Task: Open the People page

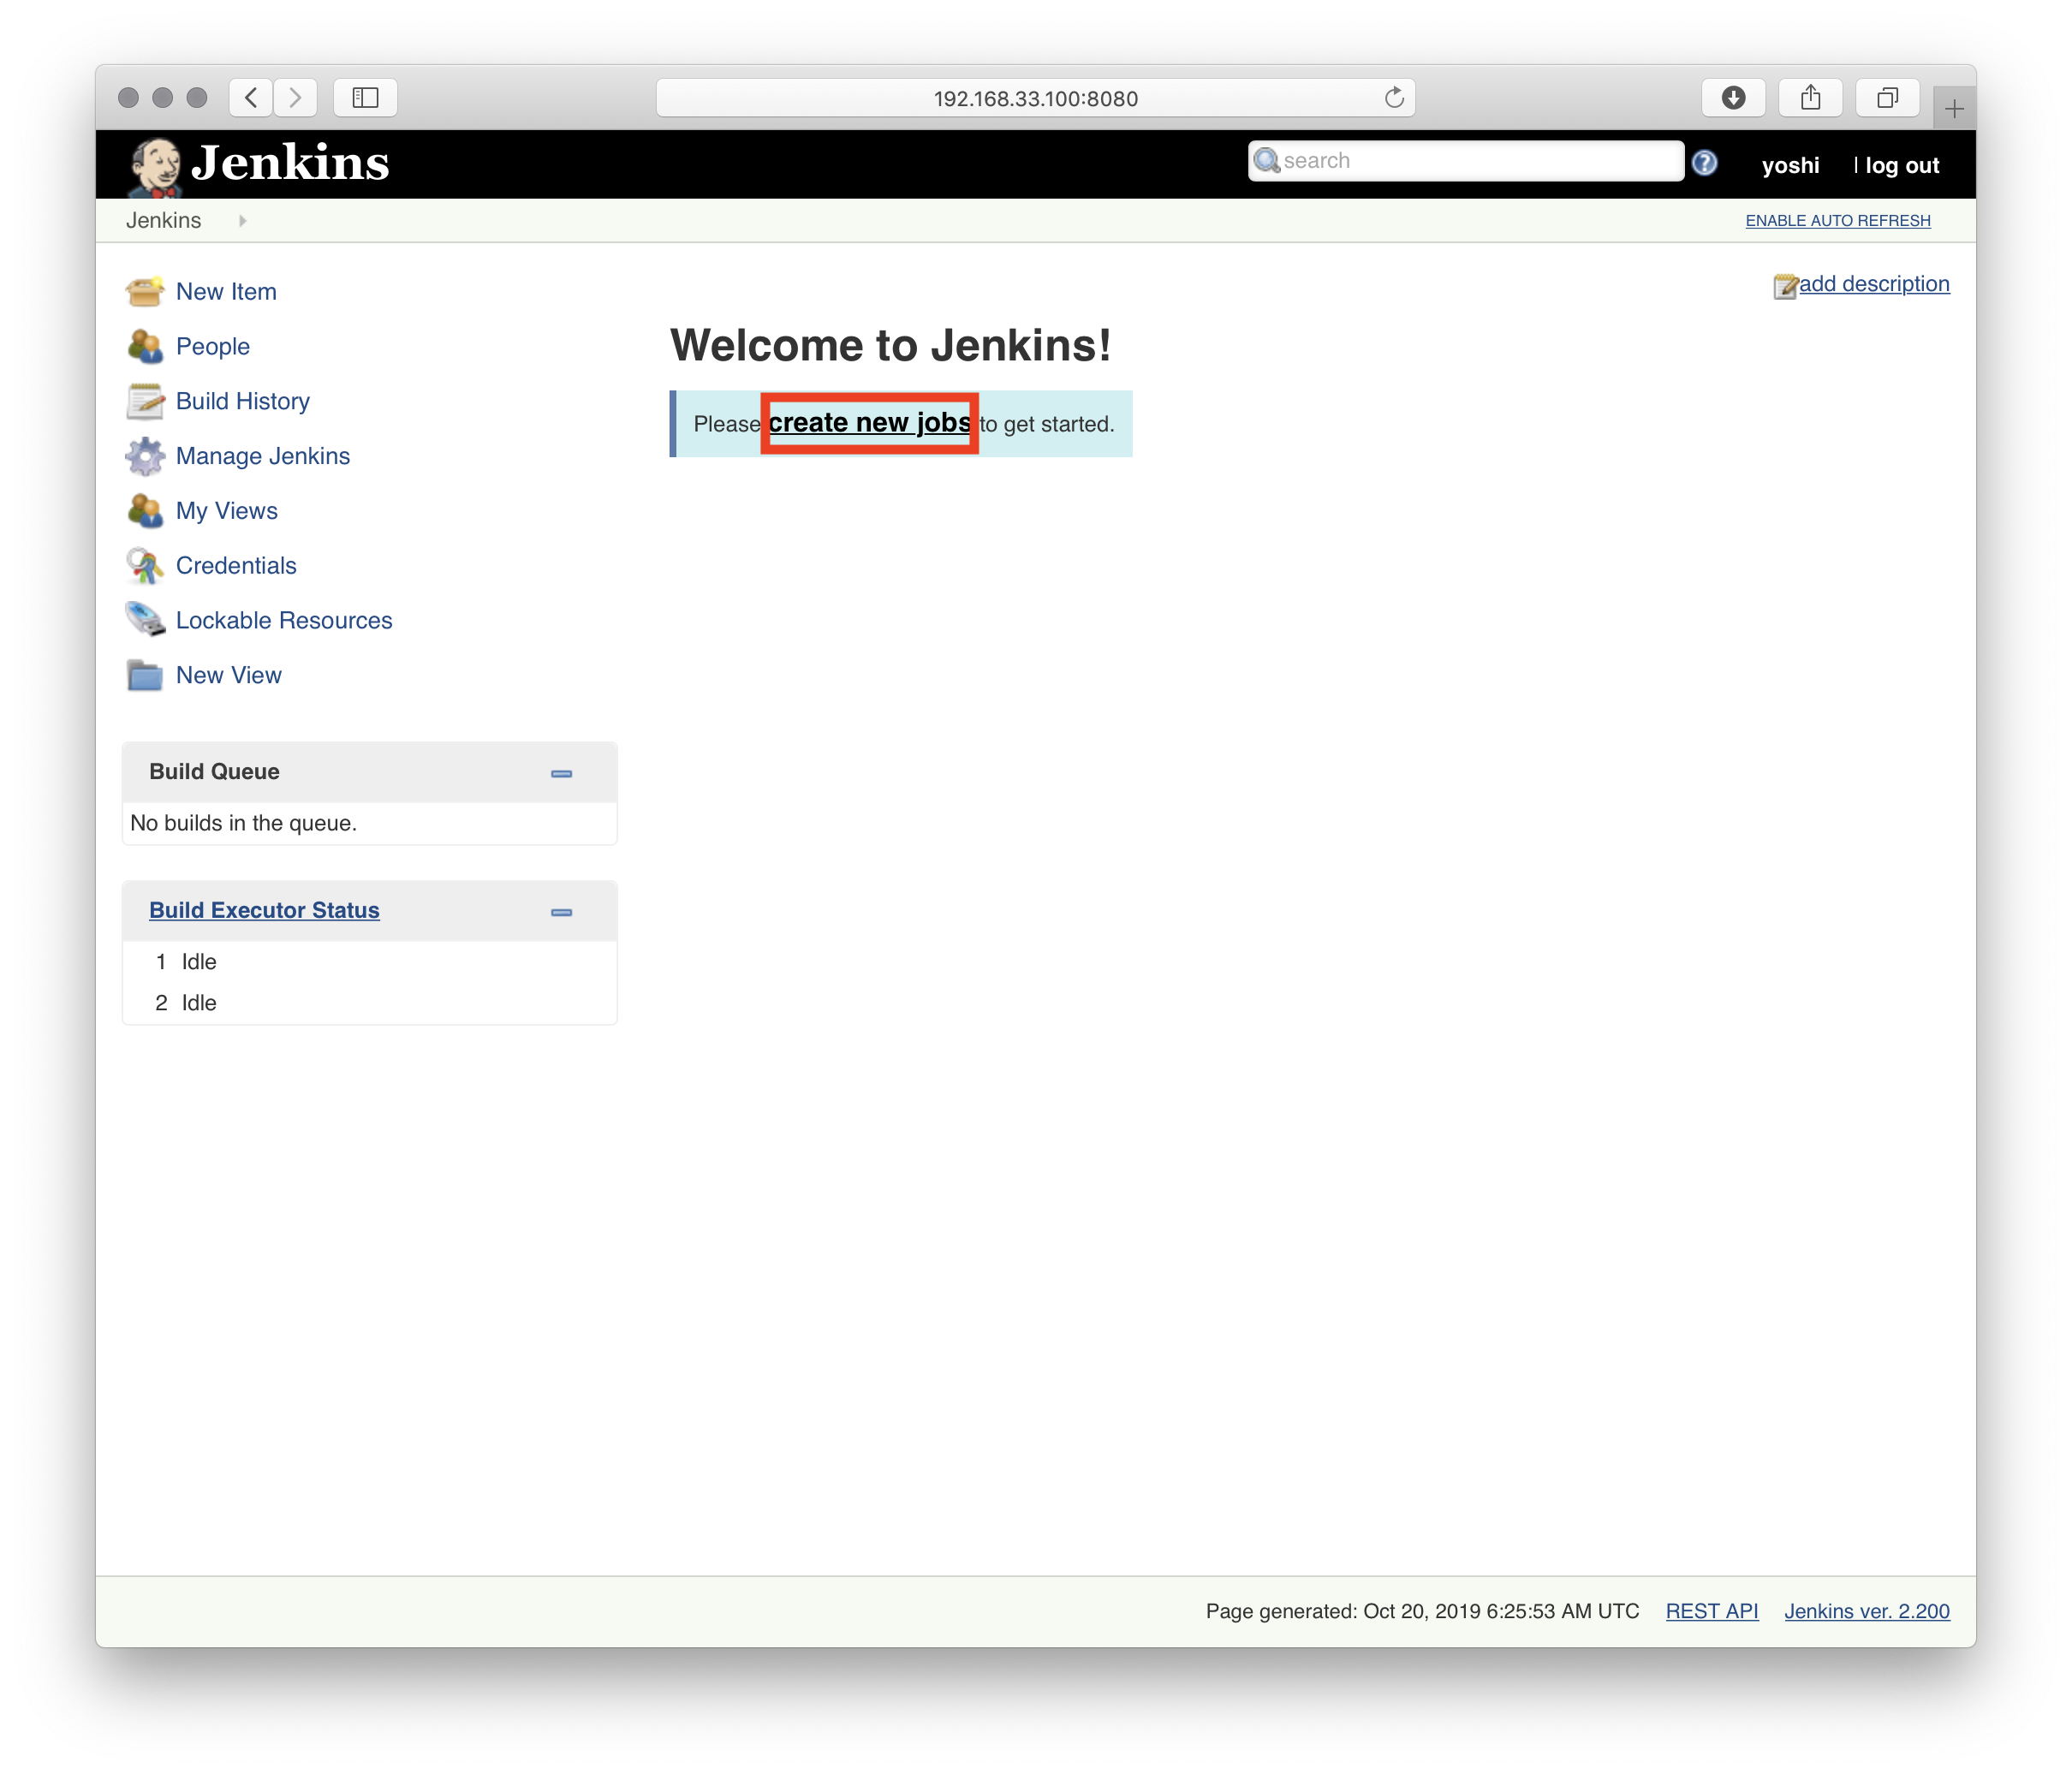Action: (213, 347)
